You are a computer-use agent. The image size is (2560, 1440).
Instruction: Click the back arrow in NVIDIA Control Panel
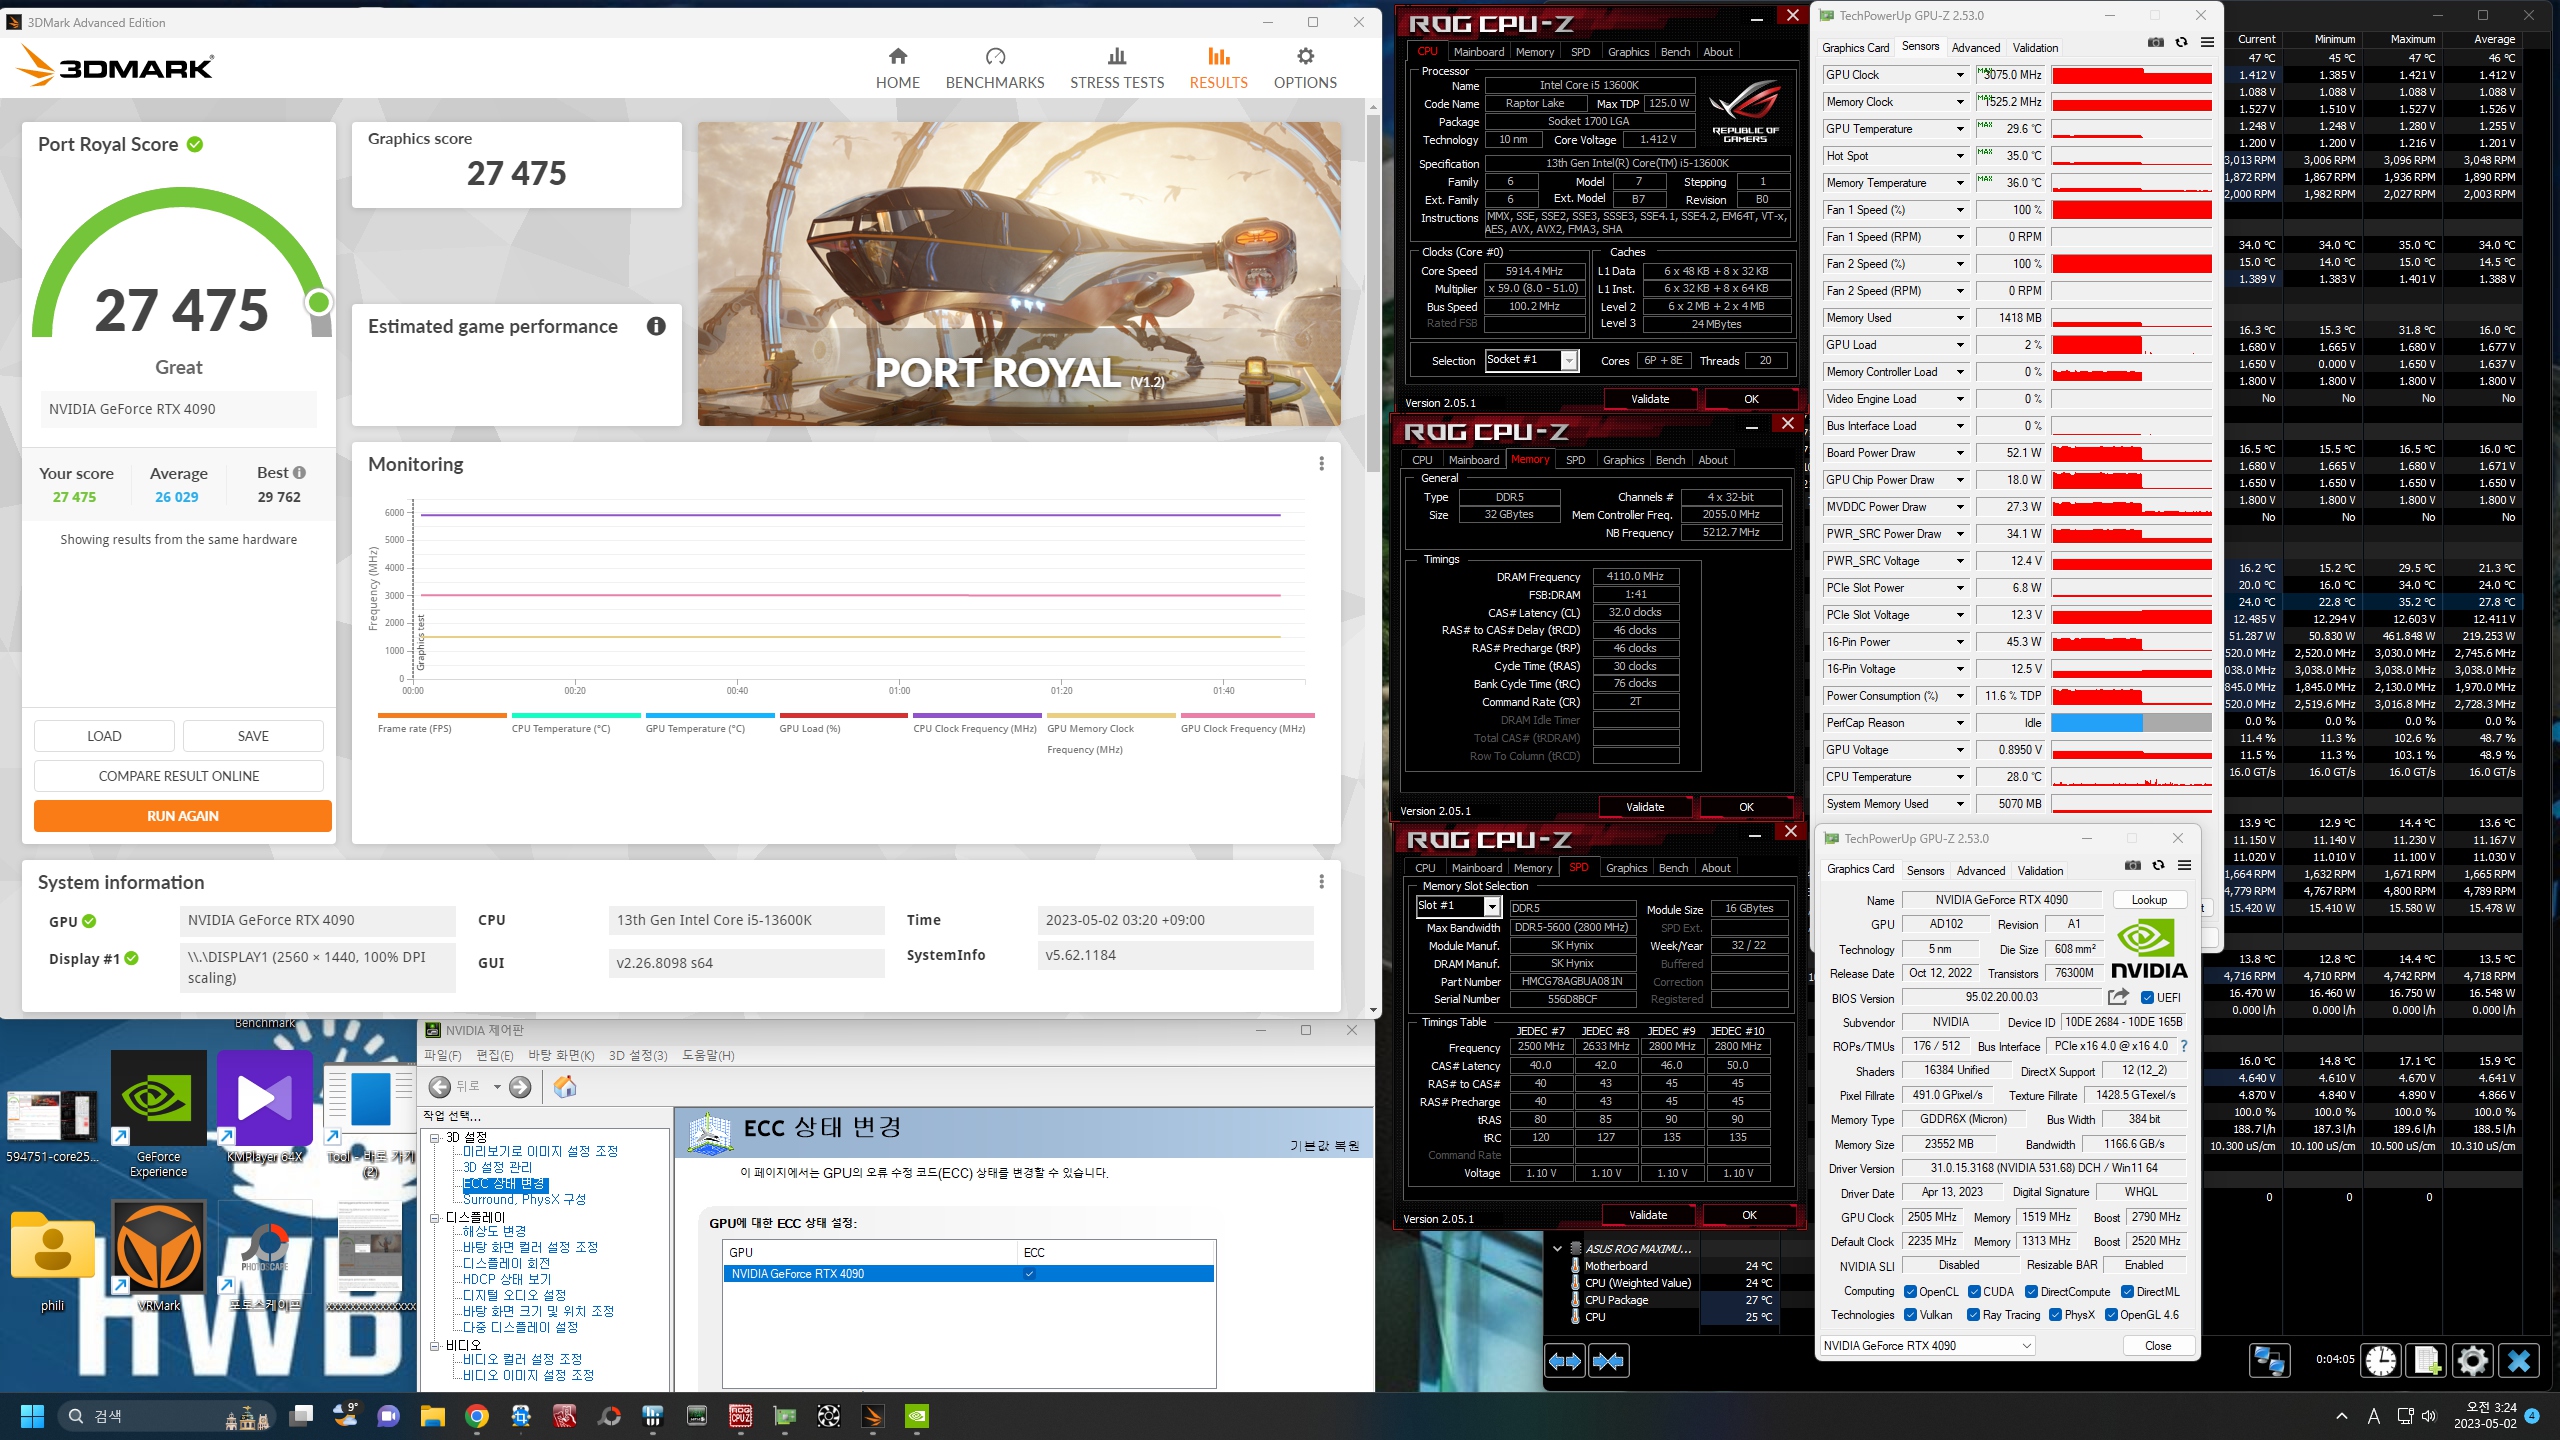click(x=439, y=1087)
